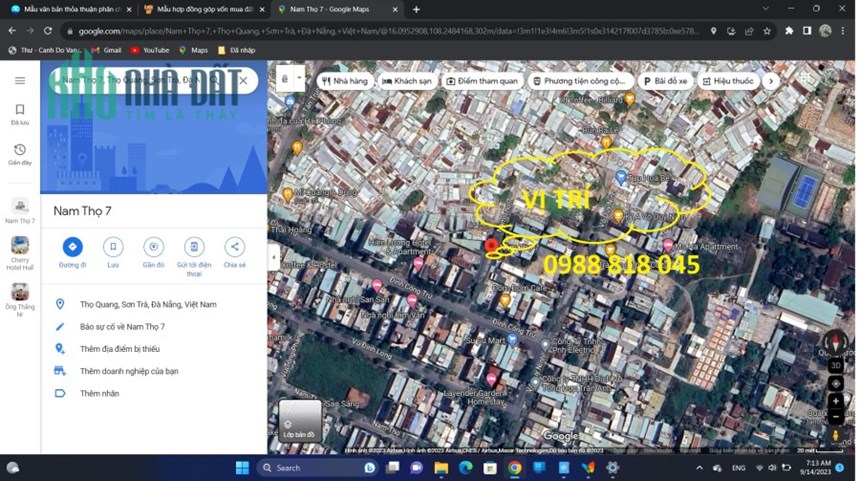The width and height of the screenshot is (860, 481).
Task: Switch to the Mẫu hợp đồng góp vốn tab
Action: (205, 9)
